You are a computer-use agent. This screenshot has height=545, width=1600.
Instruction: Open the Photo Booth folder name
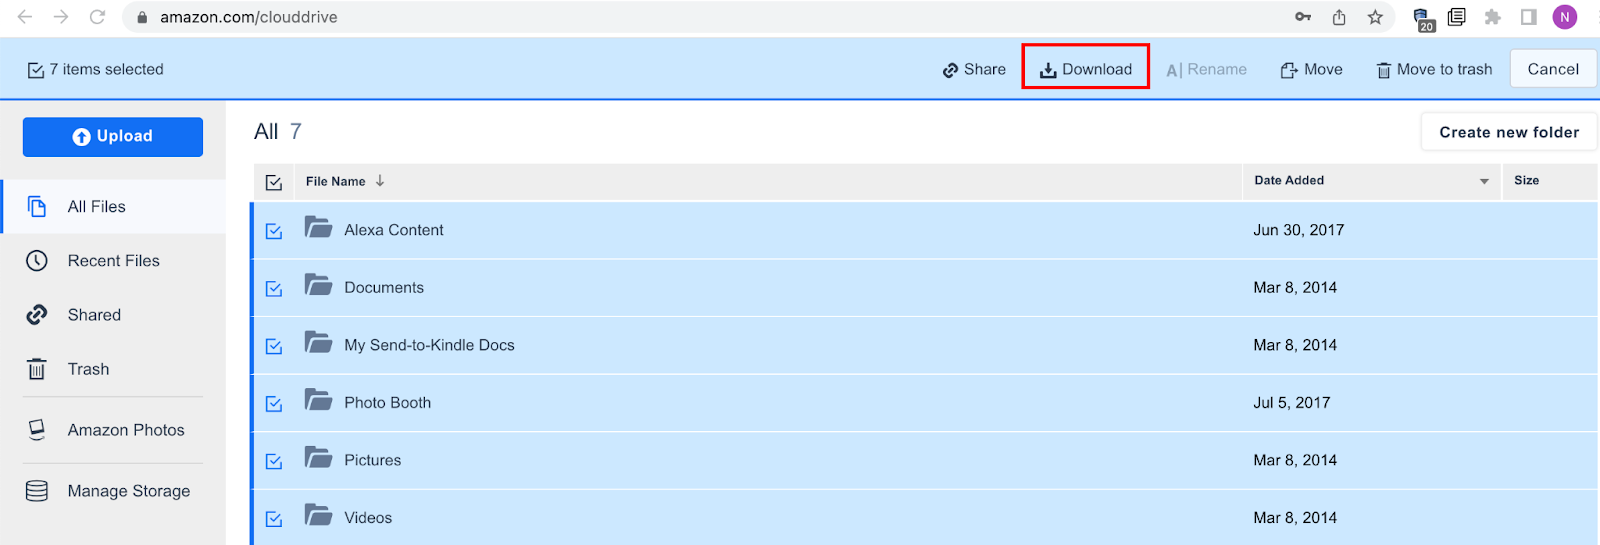(388, 402)
